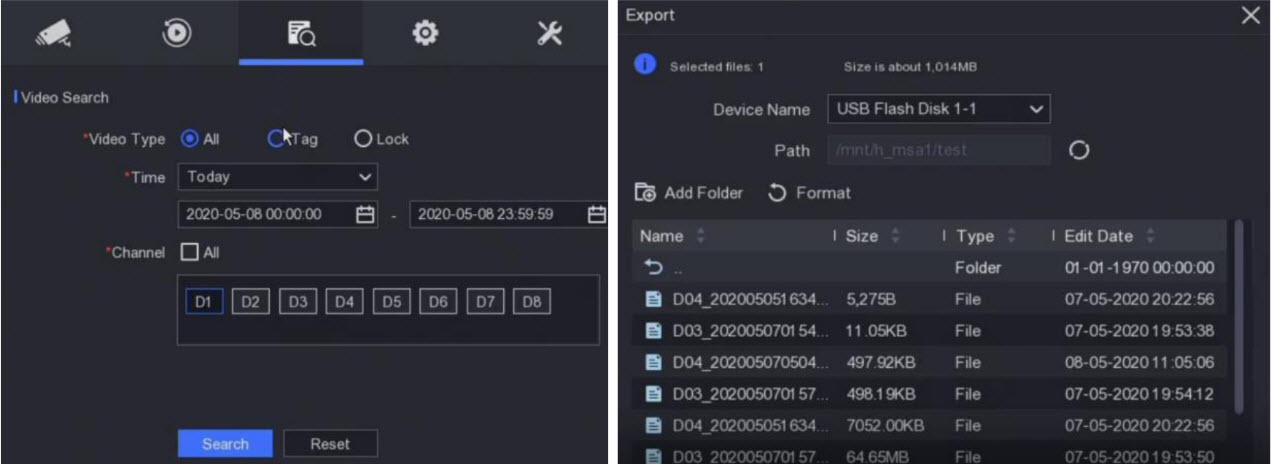The height and width of the screenshot is (467, 1271).
Task: Select channel D4 in channel list
Action: (343, 302)
